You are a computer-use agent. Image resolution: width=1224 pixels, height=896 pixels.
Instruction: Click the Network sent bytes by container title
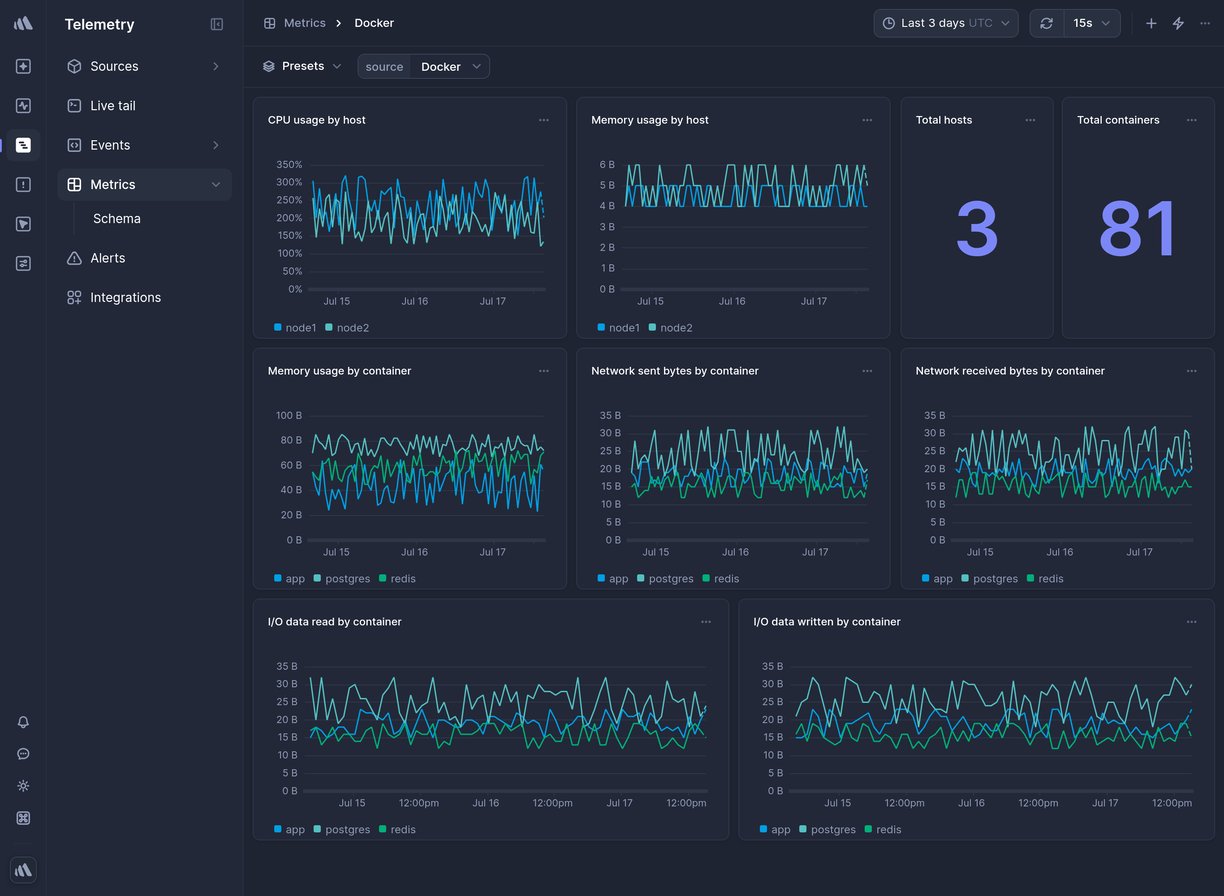click(675, 371)
